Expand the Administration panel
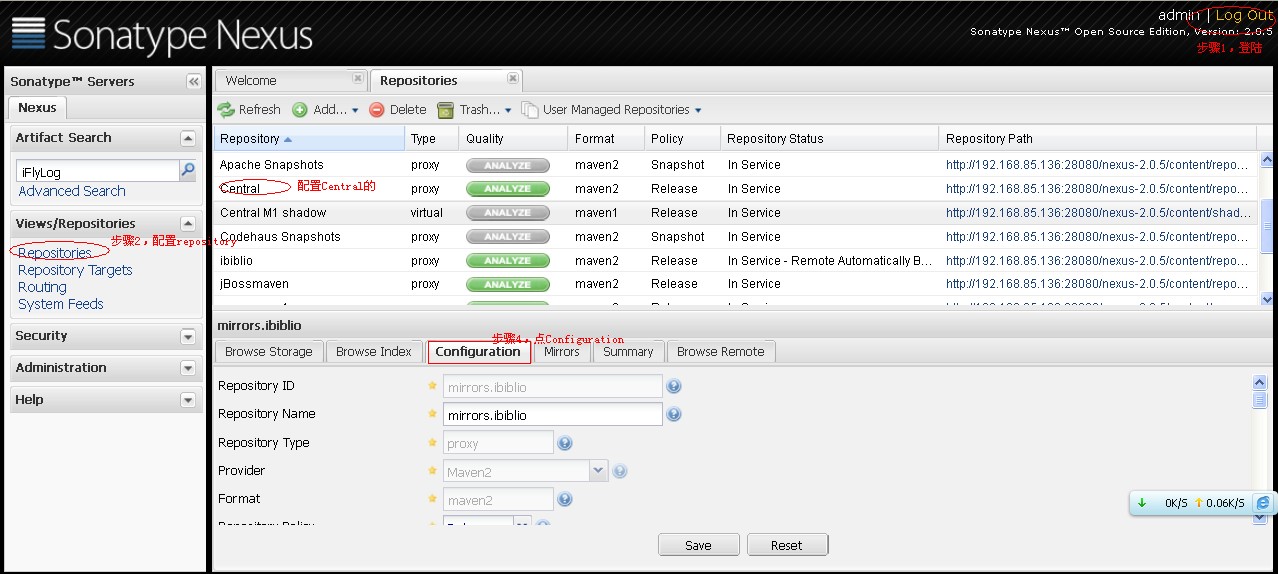This screenshot has height=574, width=1278. [187, 368]
